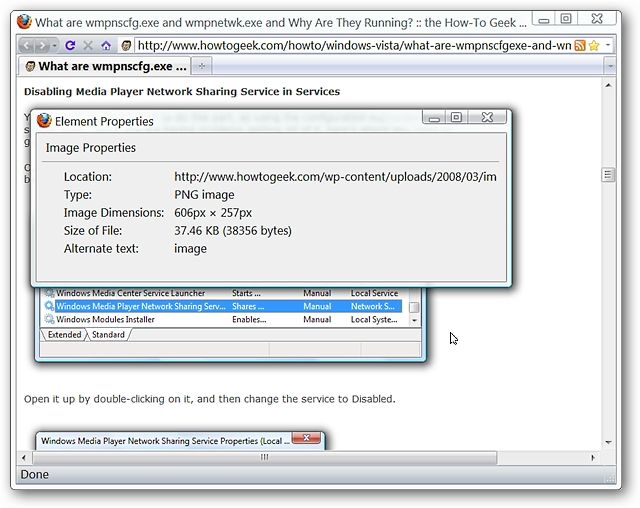The width and height of the screenshot is (640, 508).
Task: Bookmark page with the star icon
Action: [594, 45]
